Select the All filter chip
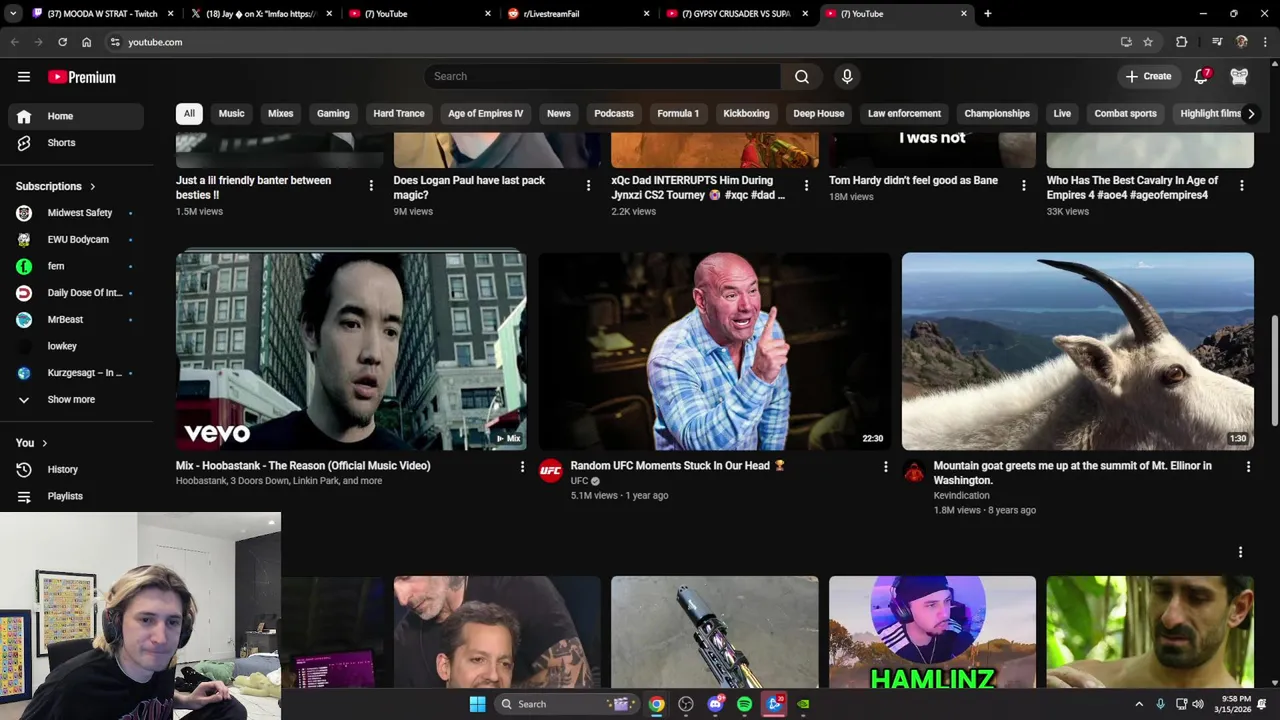The height and width of the screenshot is (720, 1280). (x=189, y=114)
